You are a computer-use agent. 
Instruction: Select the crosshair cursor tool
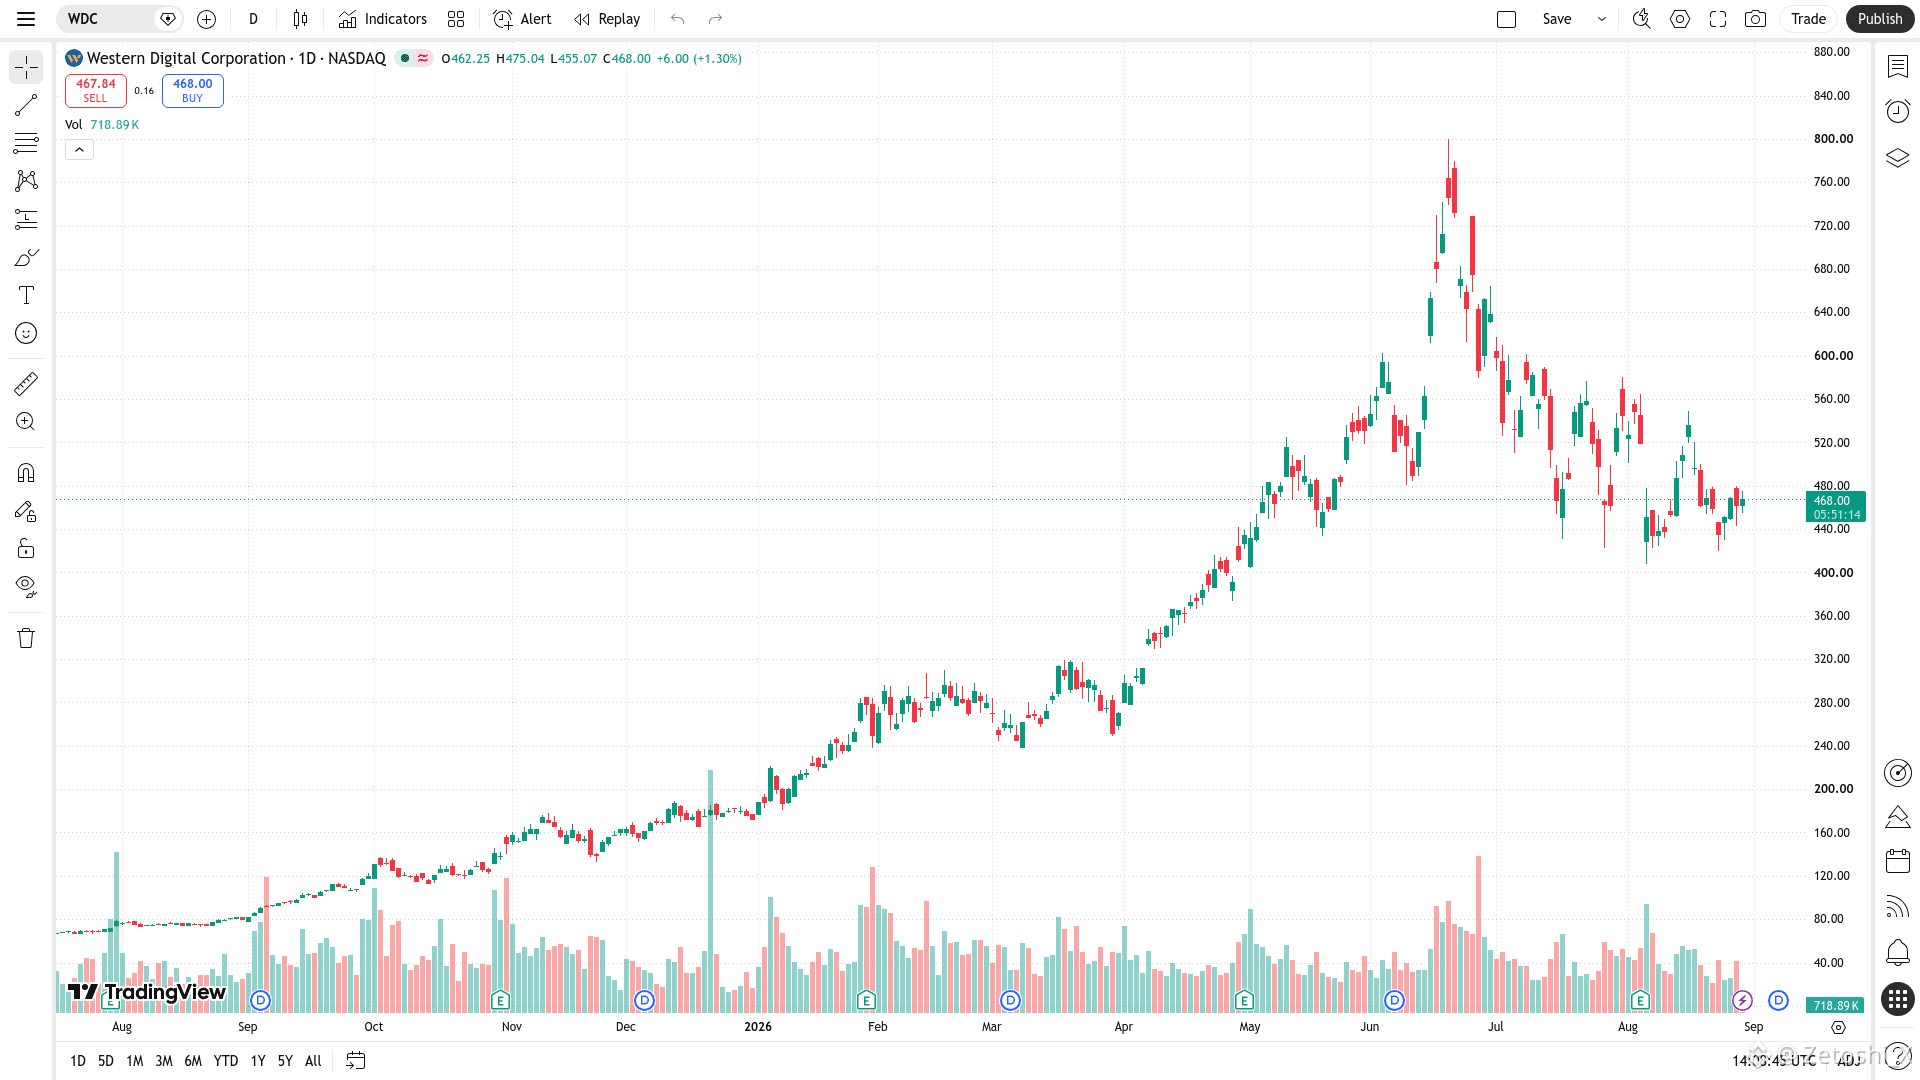coord(26,67)
